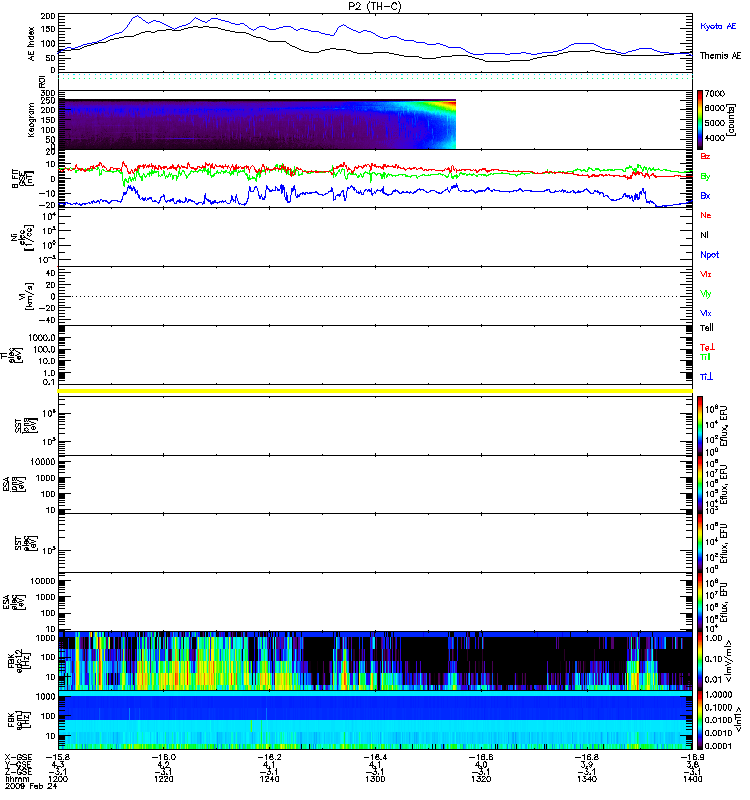The width and height of the screenshot is (750, 800).
Task: Click the X-GSE row label
Action: [18, 758]
